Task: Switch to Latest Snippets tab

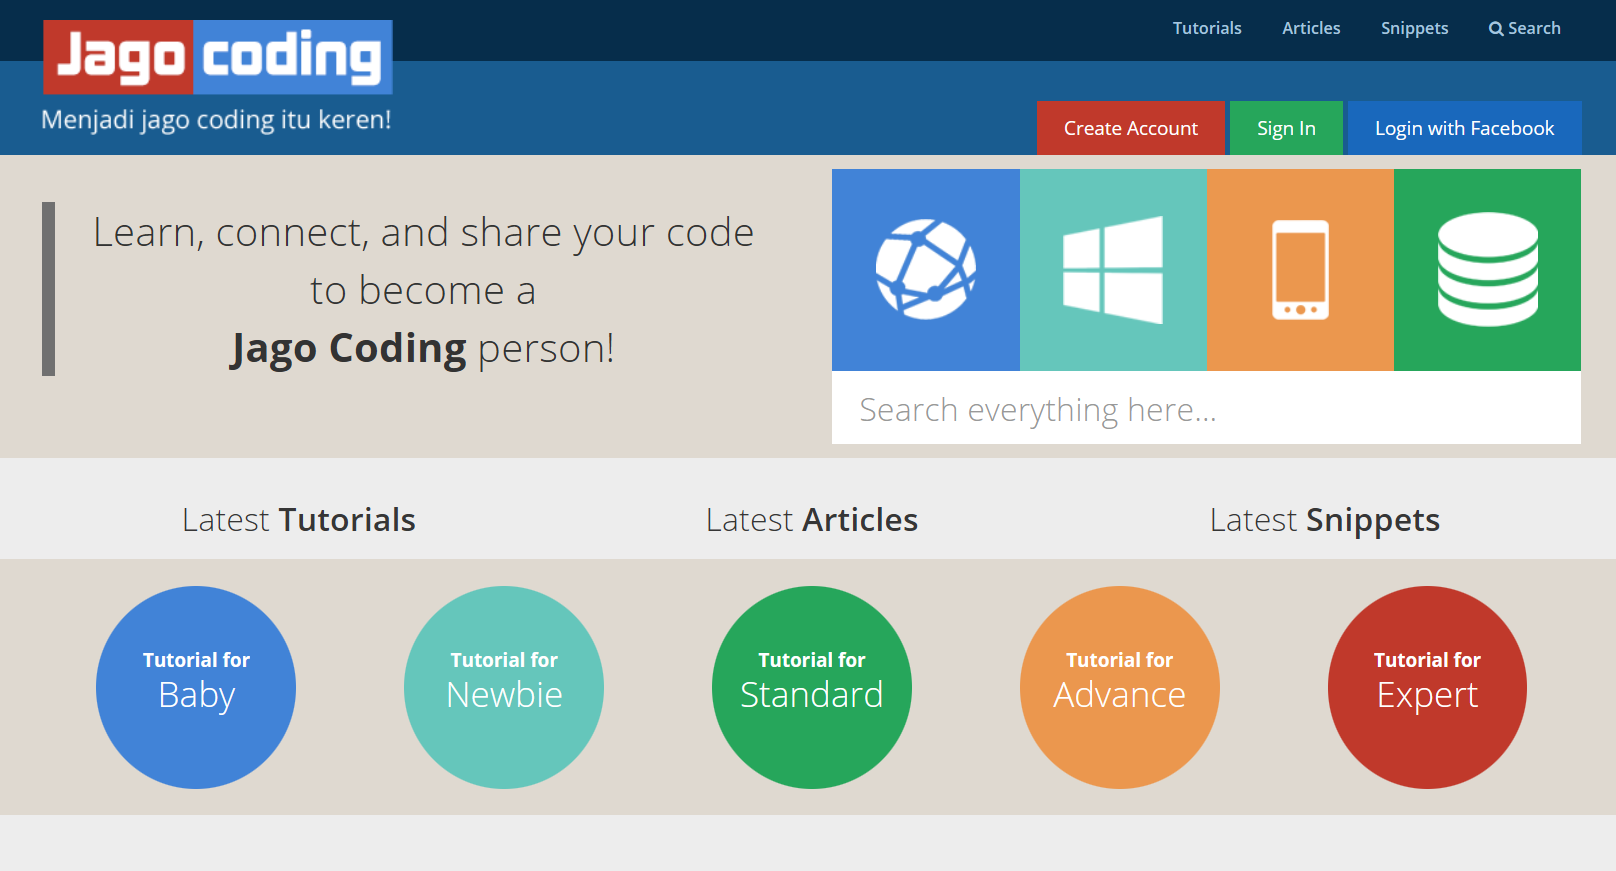Action: 1324,520
